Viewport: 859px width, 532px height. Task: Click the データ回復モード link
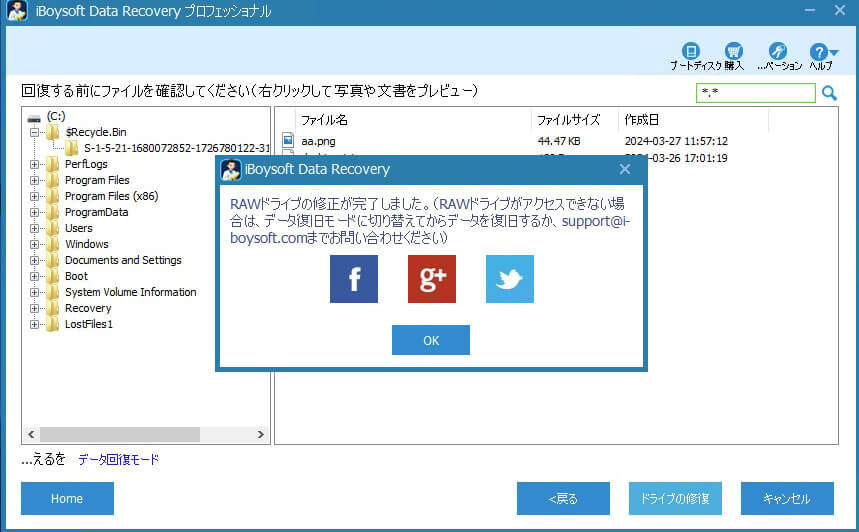[118, 459]
